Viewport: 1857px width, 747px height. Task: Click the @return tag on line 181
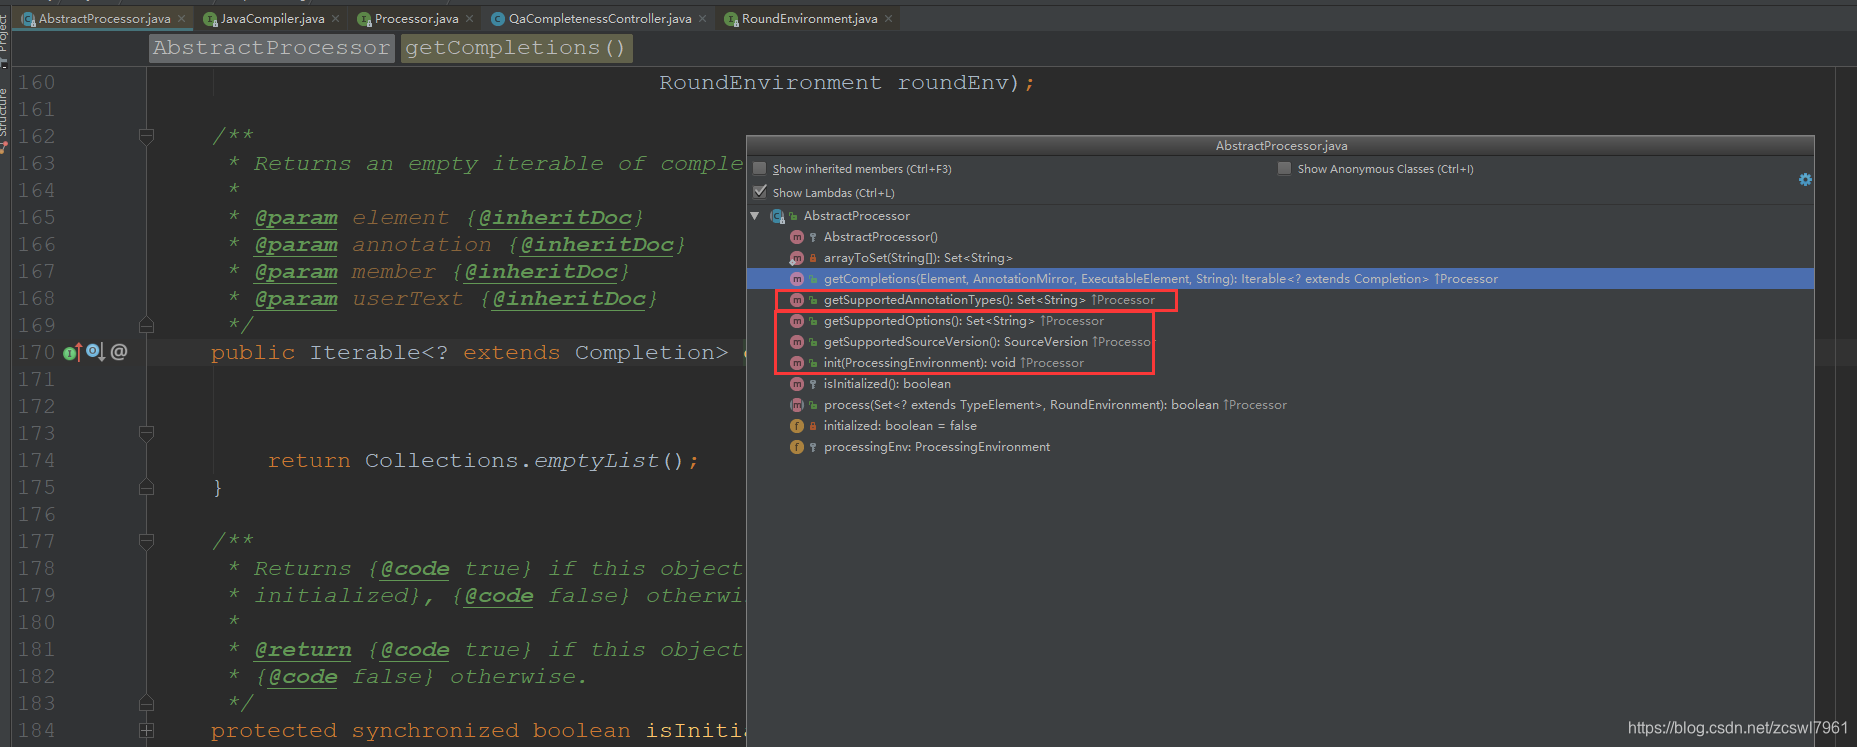303,650
